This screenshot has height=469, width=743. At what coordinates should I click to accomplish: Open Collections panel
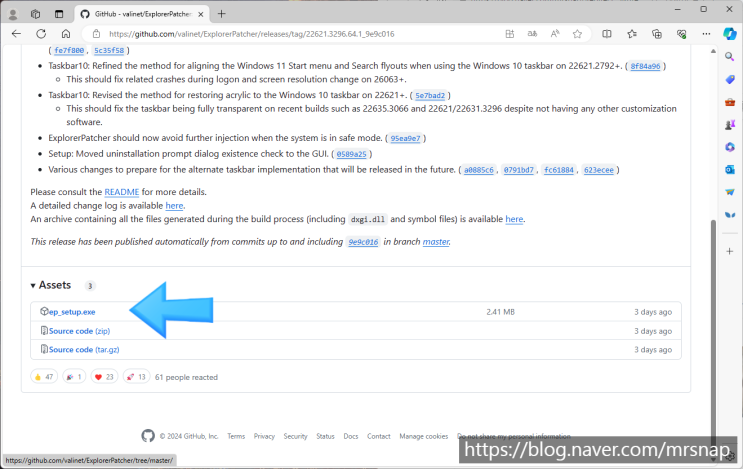(x=657, y=34)
